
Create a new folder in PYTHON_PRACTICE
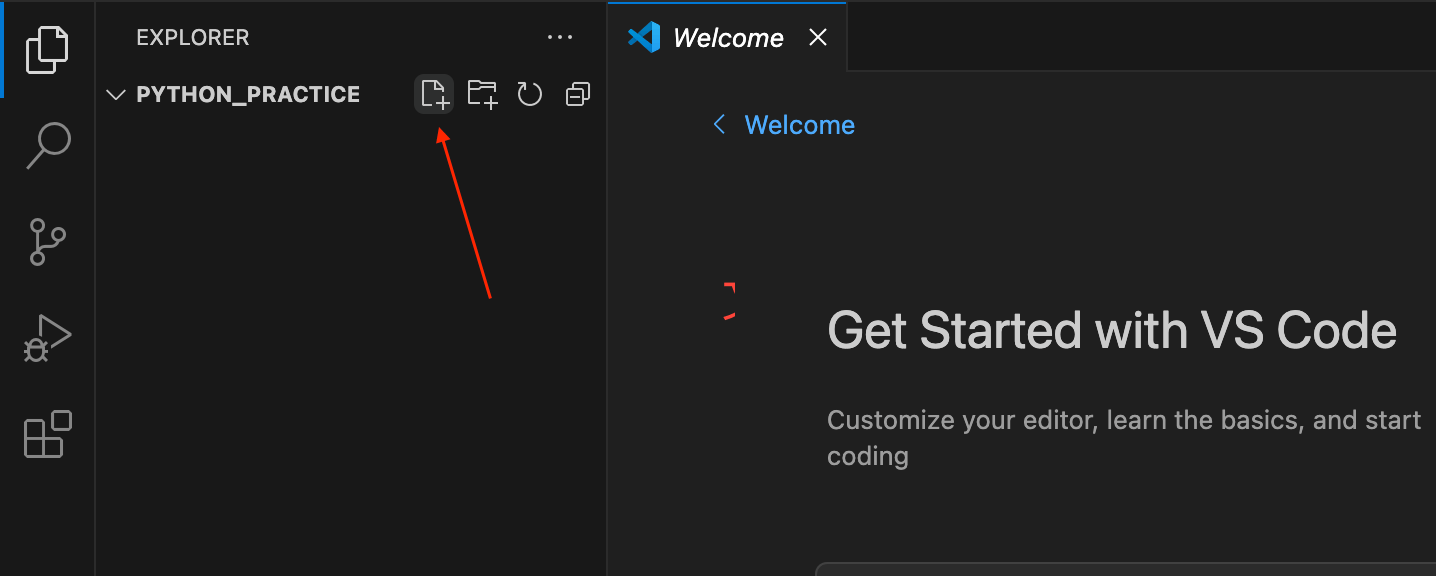click(482, 94)
